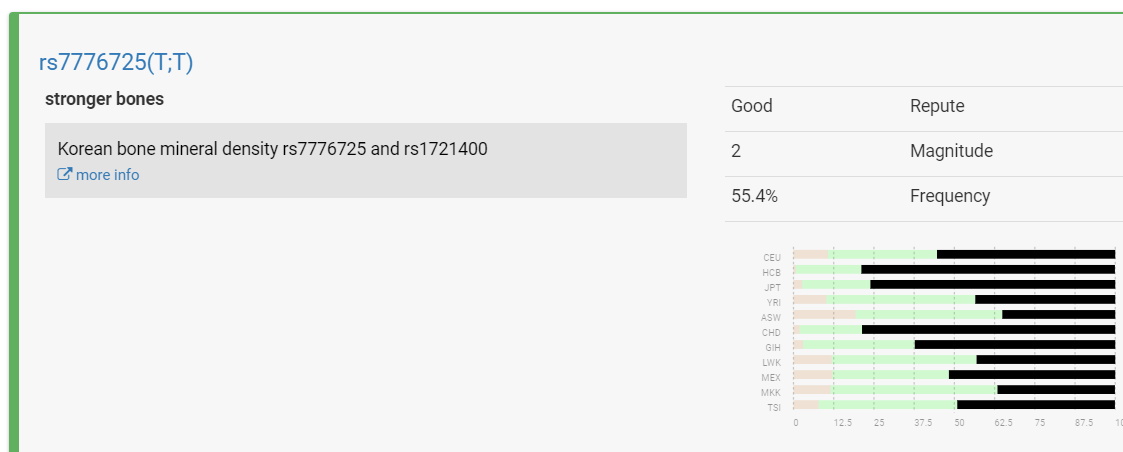Click the Frequency label cell

click(950, 196)
